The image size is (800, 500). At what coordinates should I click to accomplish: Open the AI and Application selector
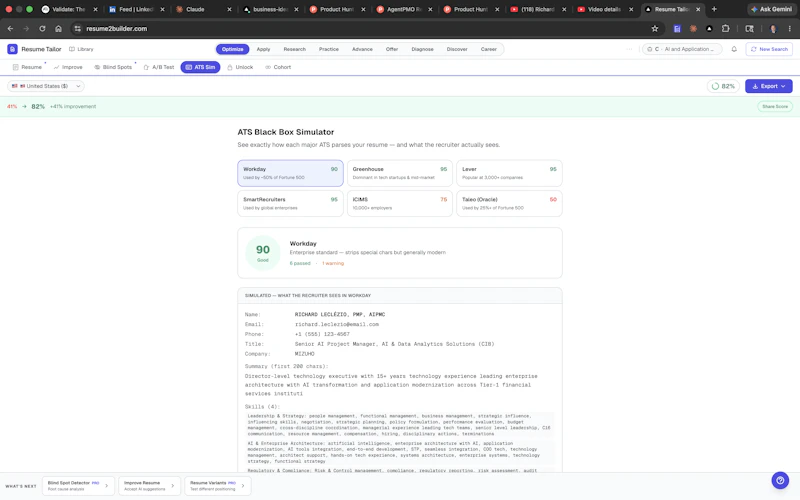[682, 49]
